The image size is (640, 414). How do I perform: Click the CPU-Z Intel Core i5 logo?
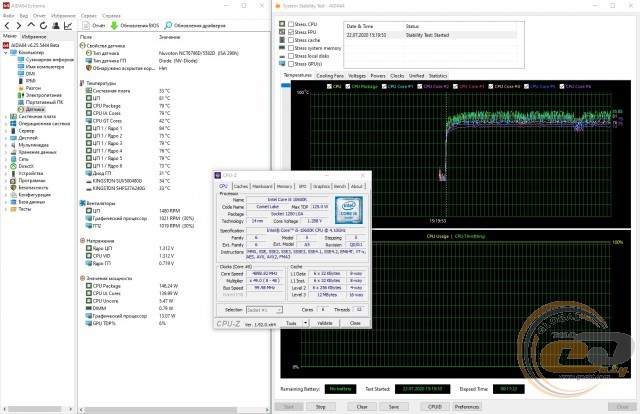pos(349,210)
